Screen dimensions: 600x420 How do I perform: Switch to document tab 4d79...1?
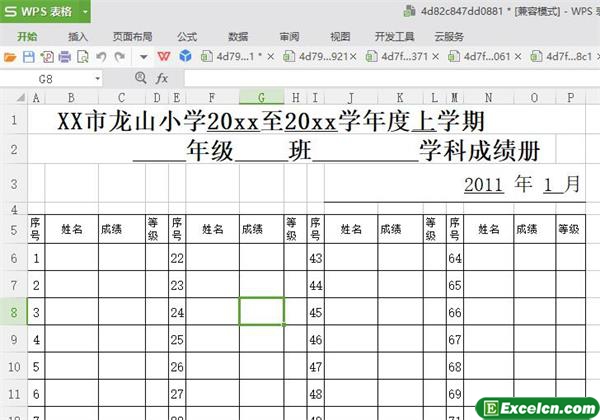click(232, 57)
